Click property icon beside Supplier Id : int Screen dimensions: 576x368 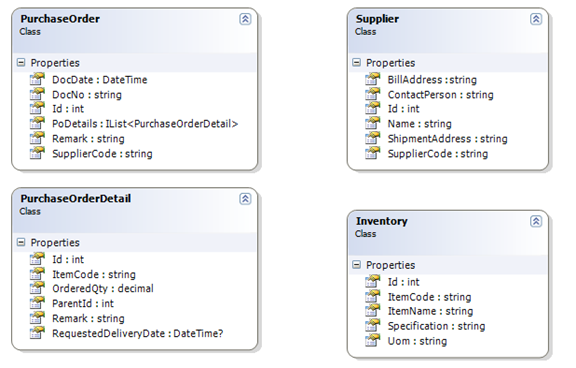(372, 108)
